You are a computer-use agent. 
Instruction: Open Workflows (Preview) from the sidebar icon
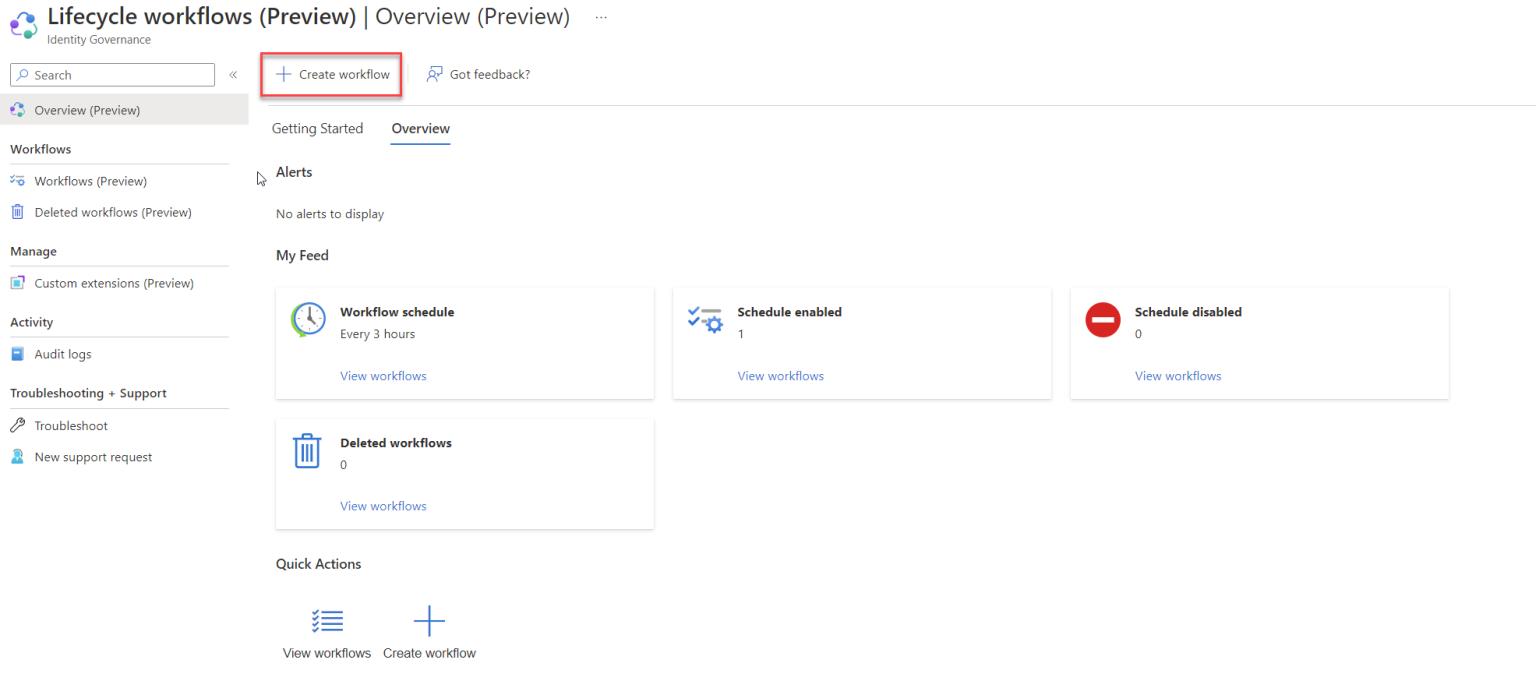[x=17, y=180]
